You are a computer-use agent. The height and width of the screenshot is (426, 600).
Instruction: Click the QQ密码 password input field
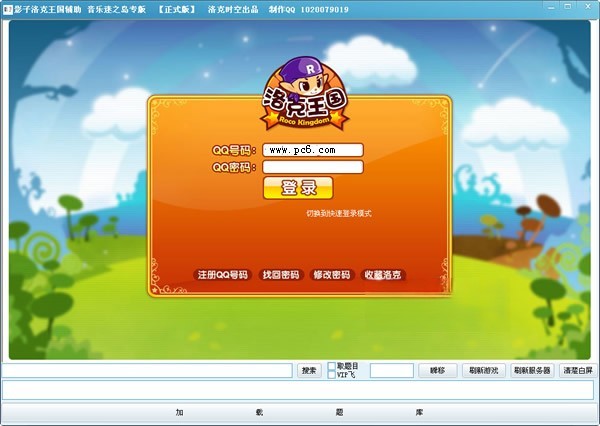point(313,167)
